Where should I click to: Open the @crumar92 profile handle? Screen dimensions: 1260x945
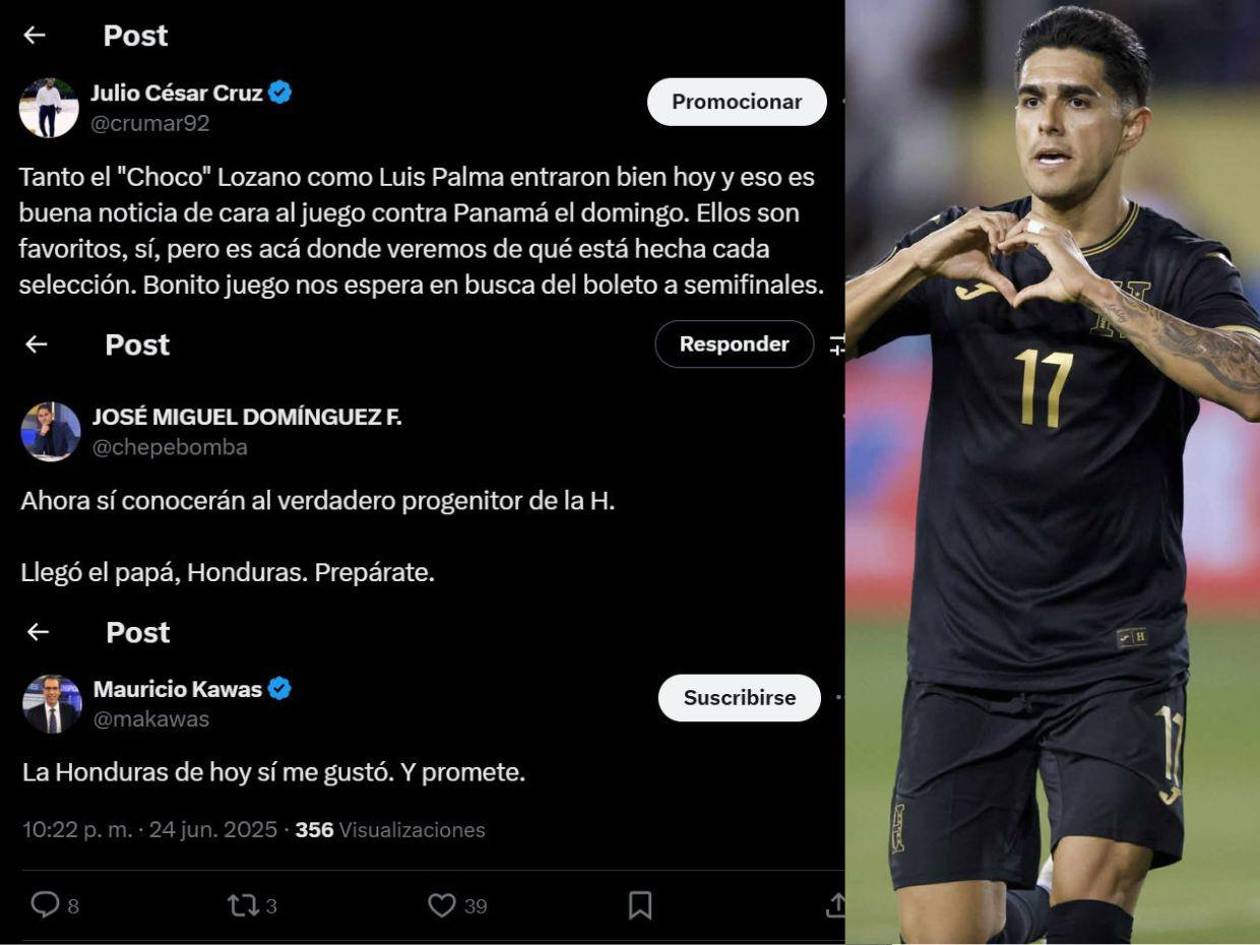pyautogui.click(x=150, y=124)
